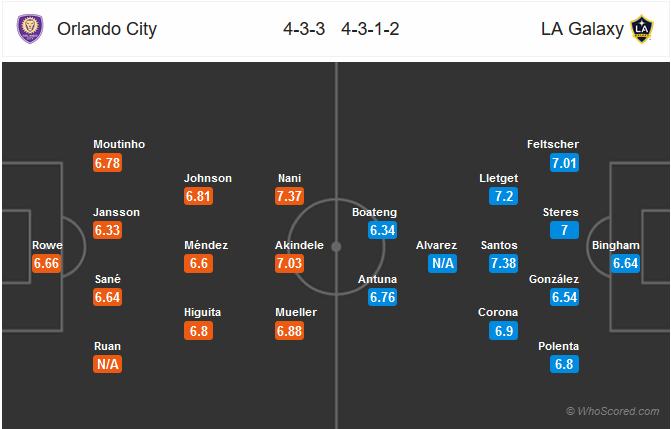Select Rowe's 6.66 goalkeeper rating
Screen dimensions: 671x429
tap(46, 263)
